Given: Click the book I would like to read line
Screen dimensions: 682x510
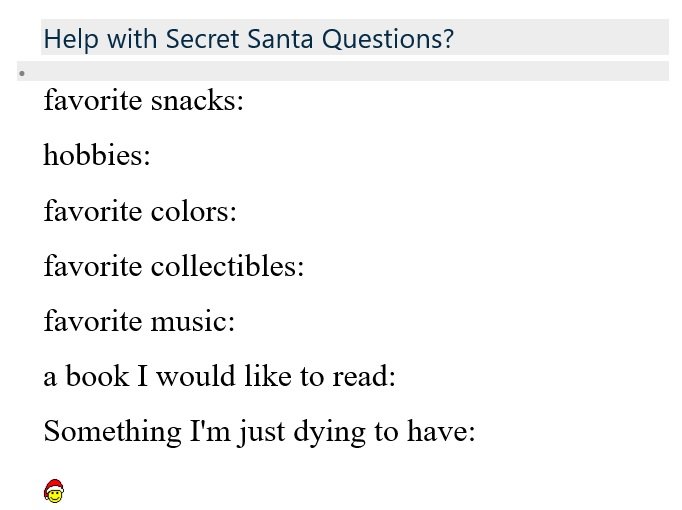Looking at the screenshot, I should (x=220, y=376).
